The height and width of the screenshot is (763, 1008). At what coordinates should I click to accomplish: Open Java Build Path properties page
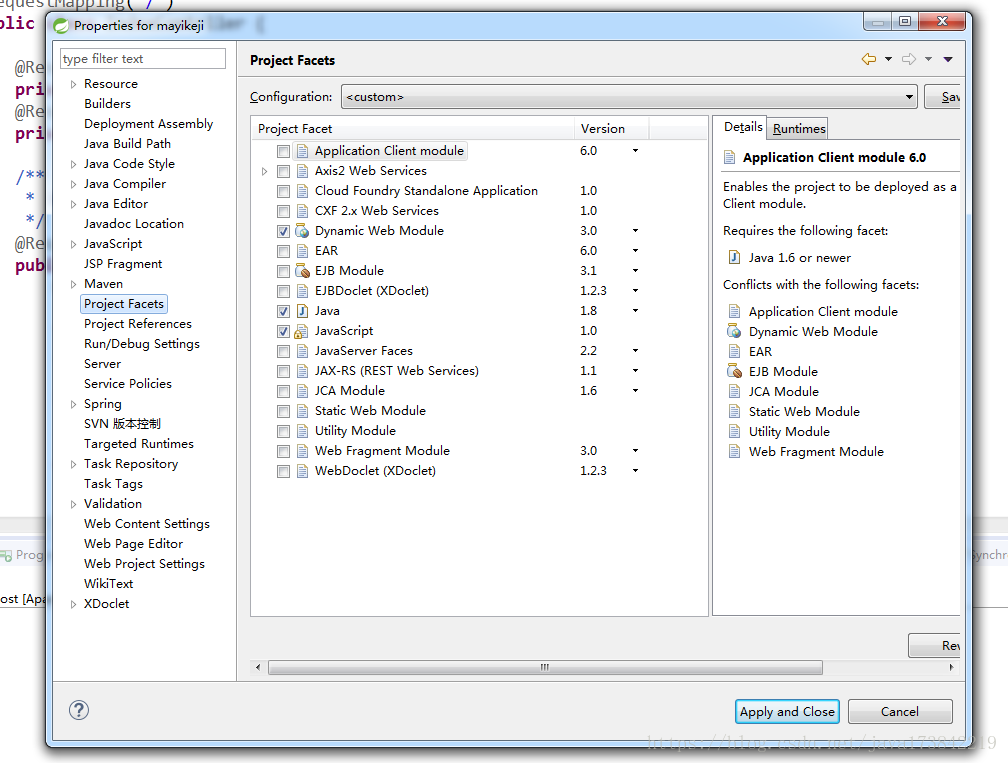coord(127,143)
